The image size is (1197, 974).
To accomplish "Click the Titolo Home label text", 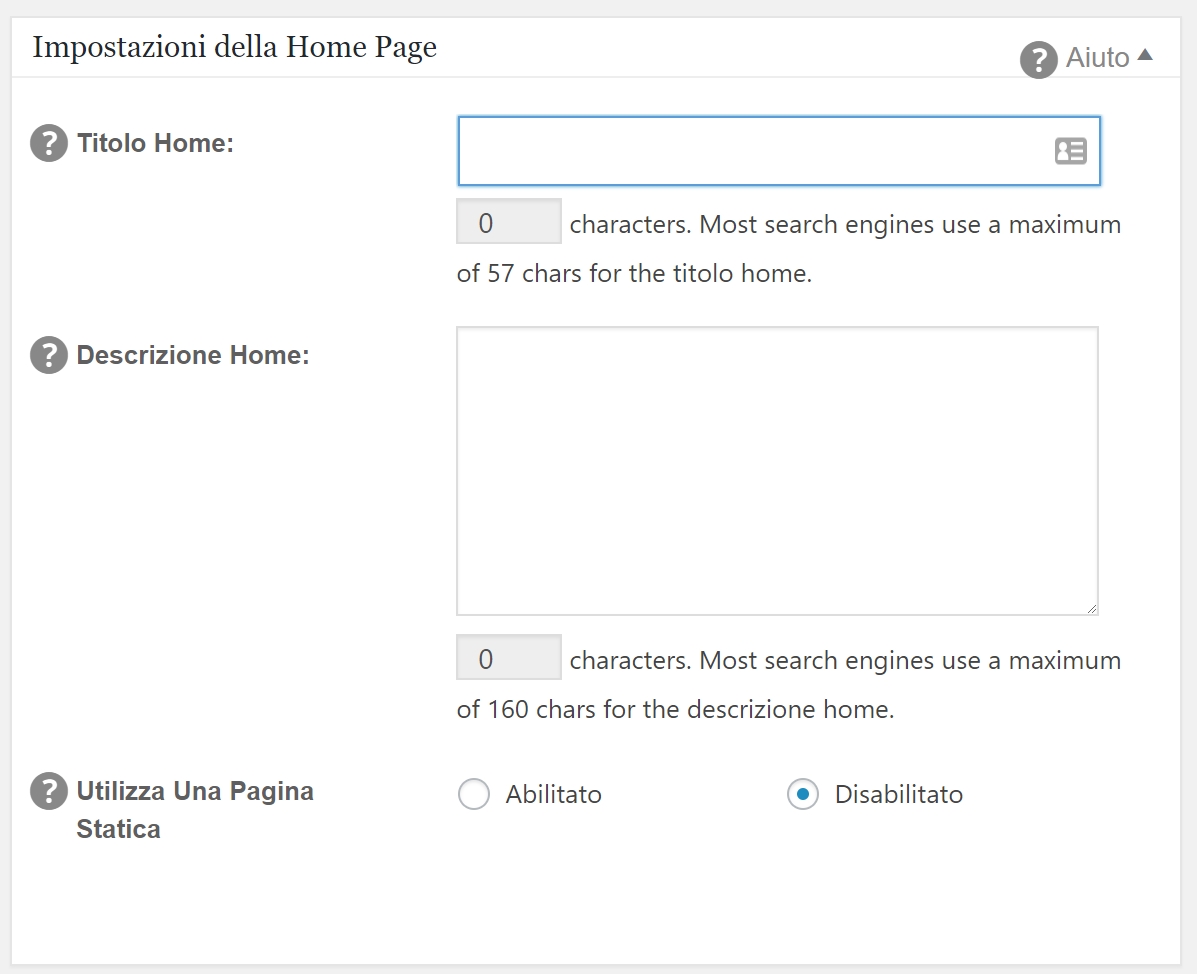I will (x=155, y=143).
